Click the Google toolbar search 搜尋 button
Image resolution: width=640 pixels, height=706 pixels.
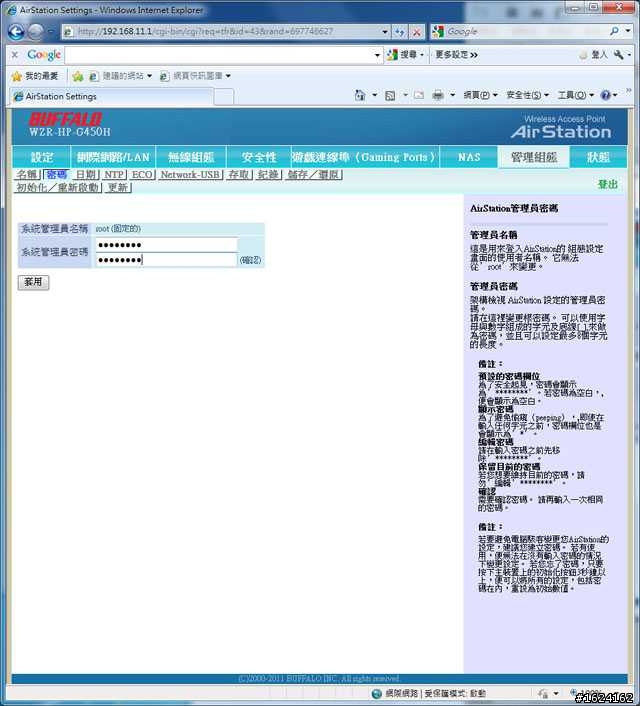(x=402, y=54)
